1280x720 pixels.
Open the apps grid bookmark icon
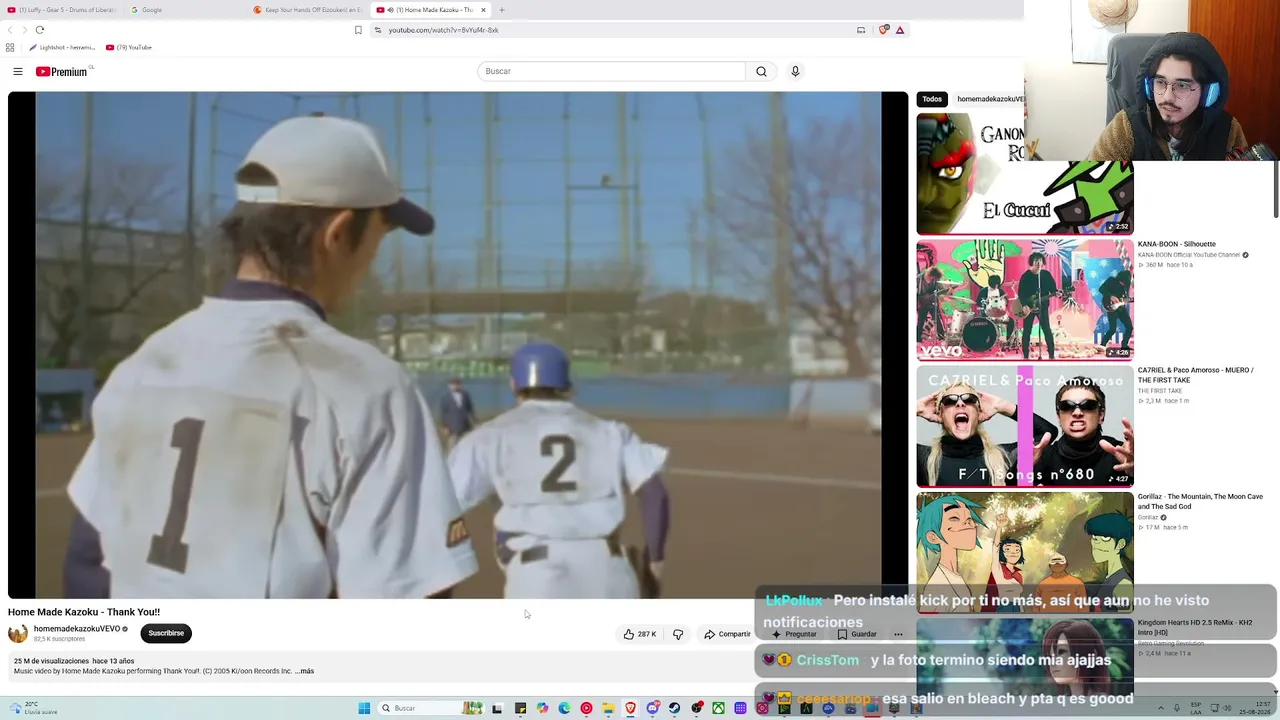tap(10, 47)
